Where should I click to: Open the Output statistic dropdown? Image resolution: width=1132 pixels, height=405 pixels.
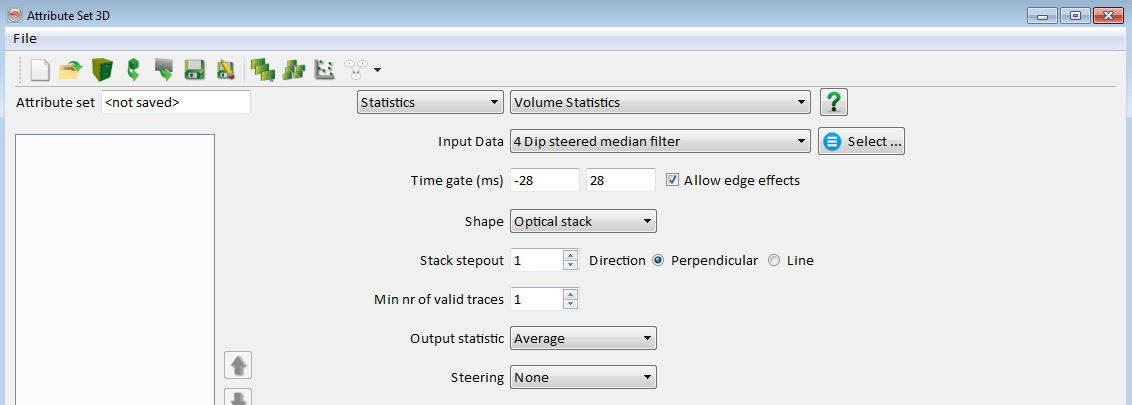point(583,339)
